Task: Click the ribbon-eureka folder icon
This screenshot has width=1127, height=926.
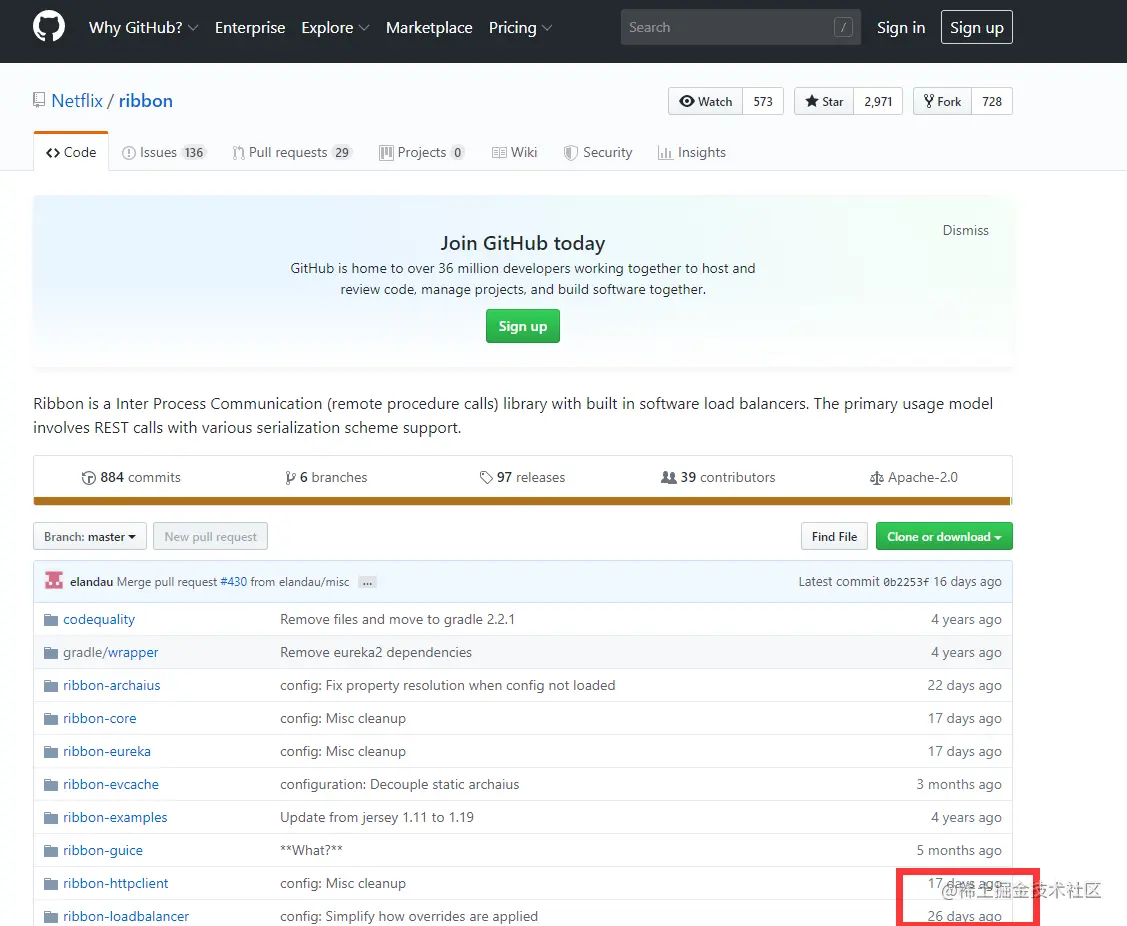Action: click(51, 752)
